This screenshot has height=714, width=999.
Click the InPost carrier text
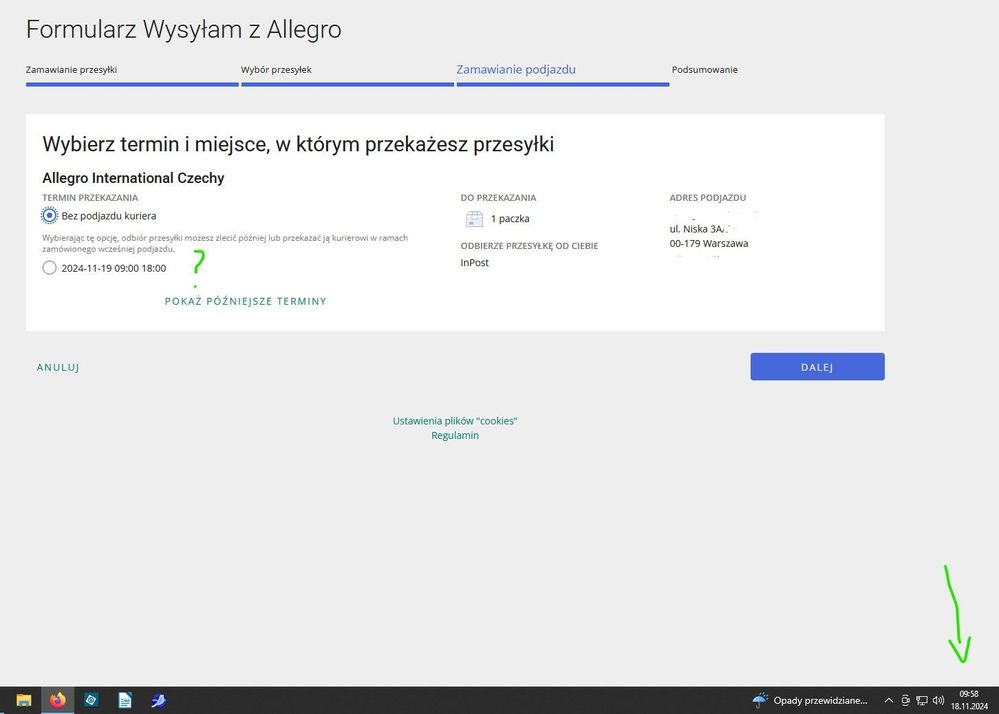(x=475, y=262)
